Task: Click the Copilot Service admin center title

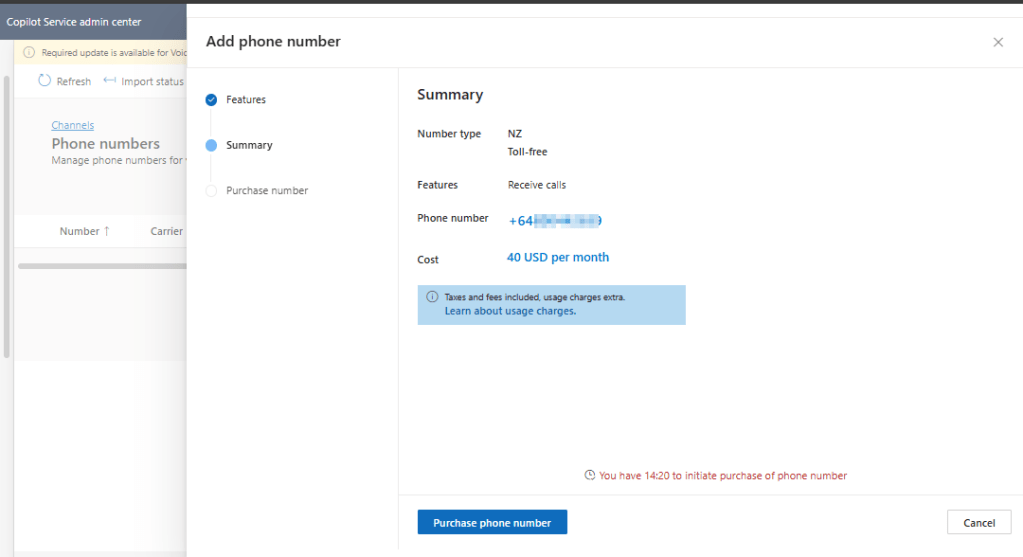Action: [x=74, y=22]
